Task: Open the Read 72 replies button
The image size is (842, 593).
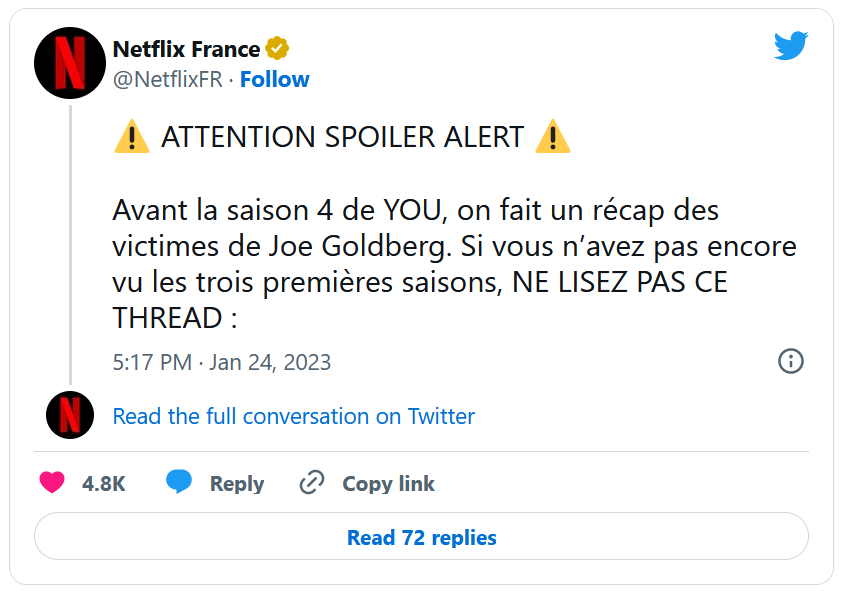Action: click(x=421, y=537)
